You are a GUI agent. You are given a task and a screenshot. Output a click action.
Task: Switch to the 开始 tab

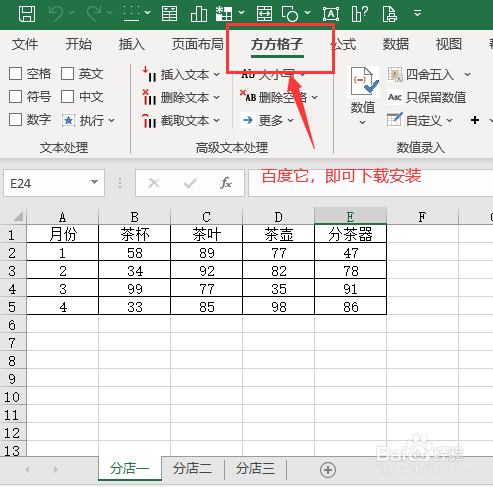click(x=78, y=44)
